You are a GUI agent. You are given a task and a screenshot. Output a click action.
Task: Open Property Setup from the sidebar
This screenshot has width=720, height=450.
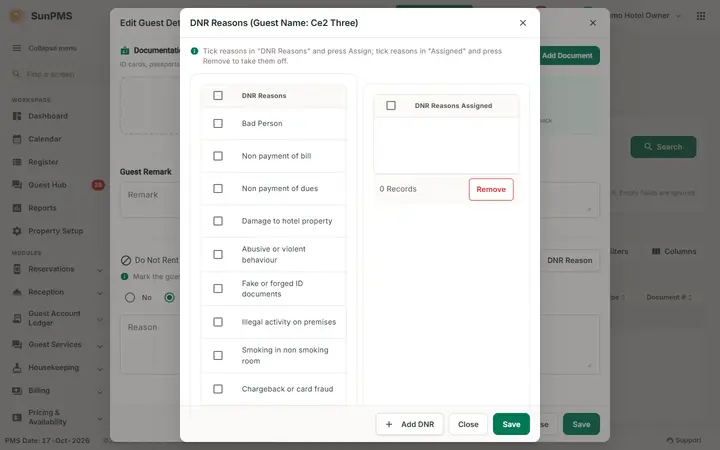click(56, 231)
